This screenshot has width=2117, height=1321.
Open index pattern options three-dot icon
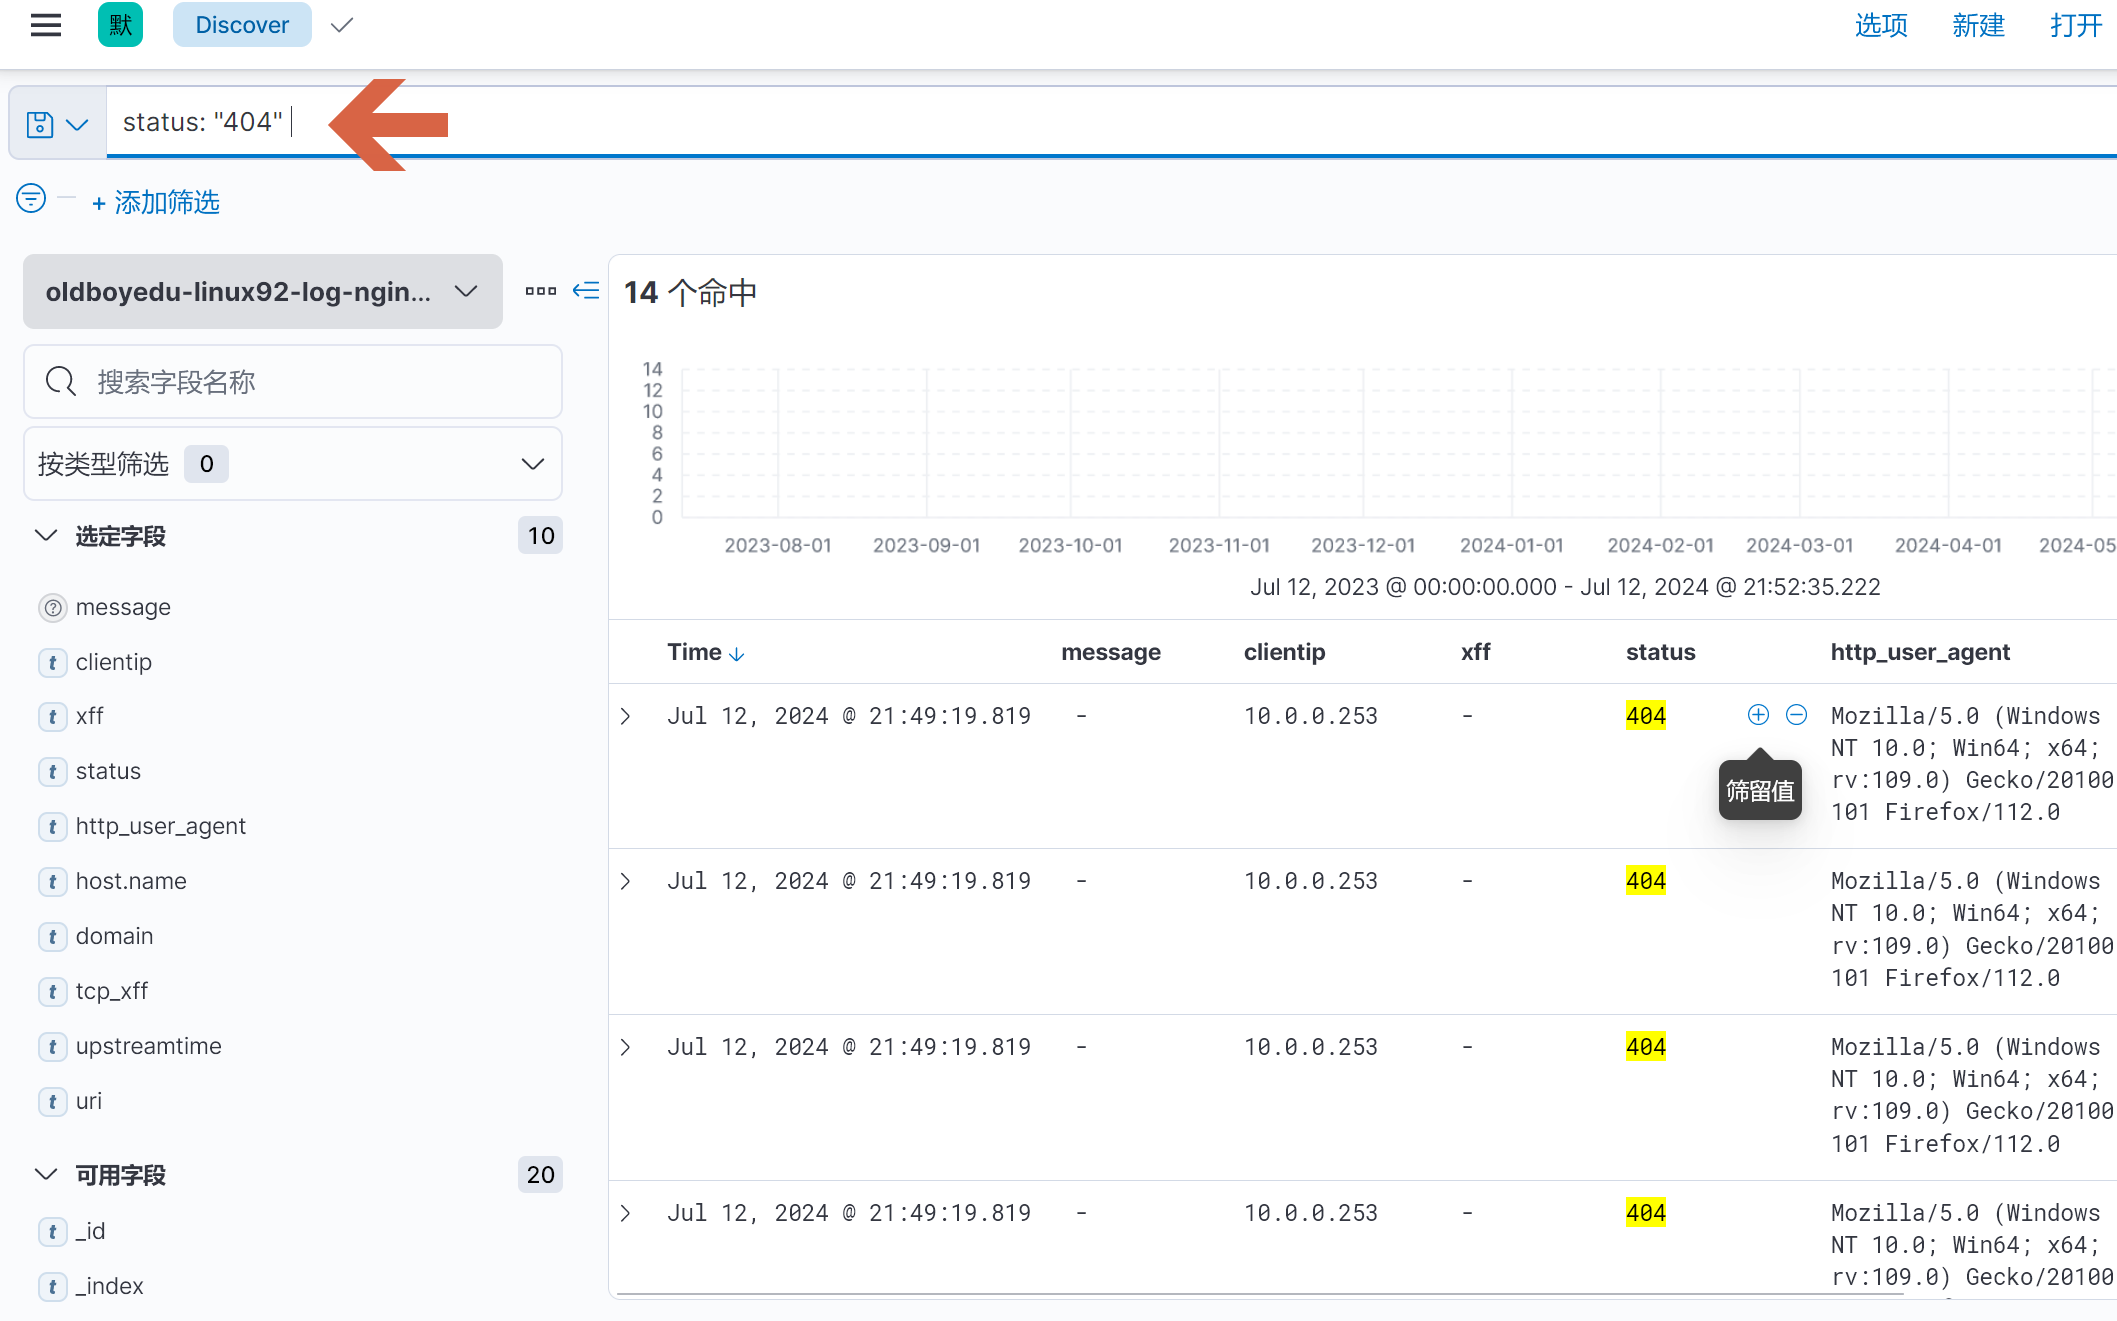pyautogui.click(x=540, y=291)
